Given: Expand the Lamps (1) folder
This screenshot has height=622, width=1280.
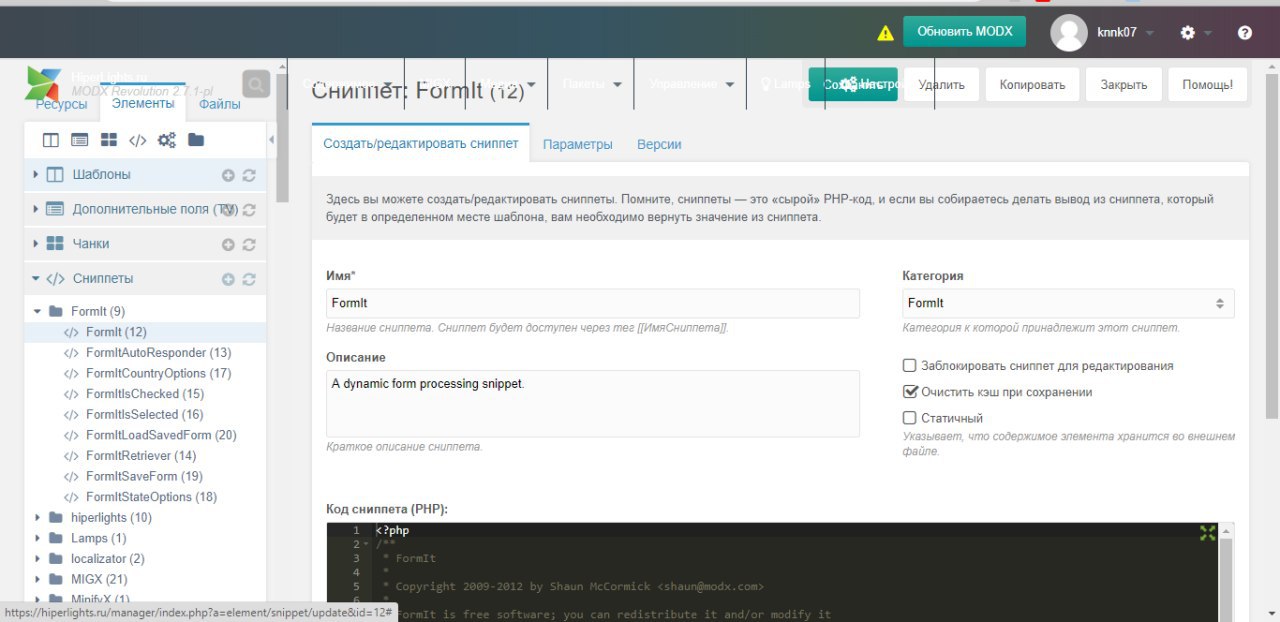Looking at the screenshot, I should [x=38, y=538].
